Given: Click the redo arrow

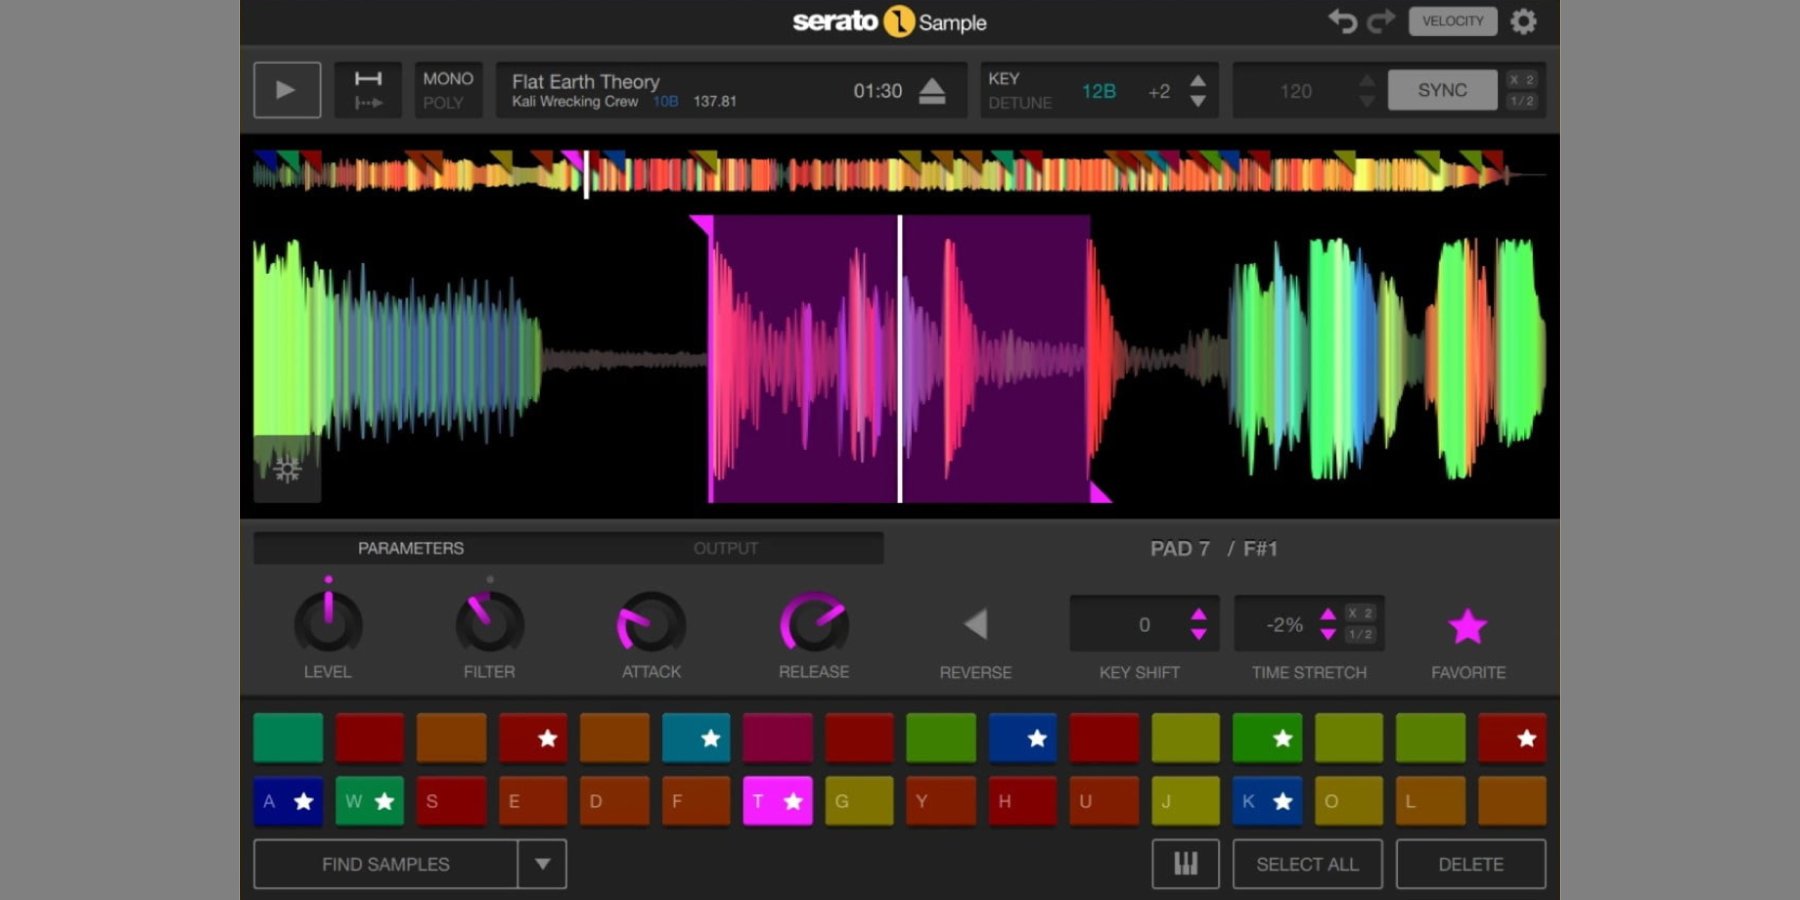Looking at the screenshot, I should [1381, 21].
